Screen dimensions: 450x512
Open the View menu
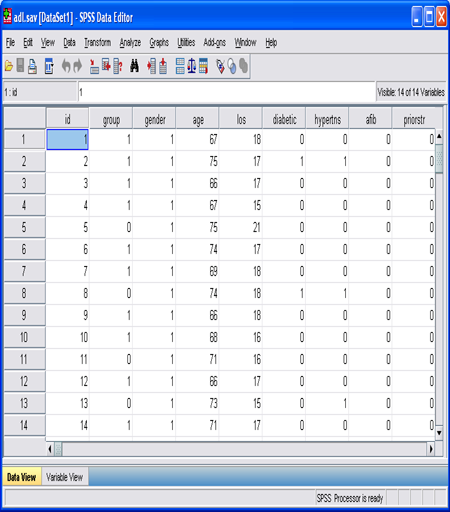click(48, 42)
